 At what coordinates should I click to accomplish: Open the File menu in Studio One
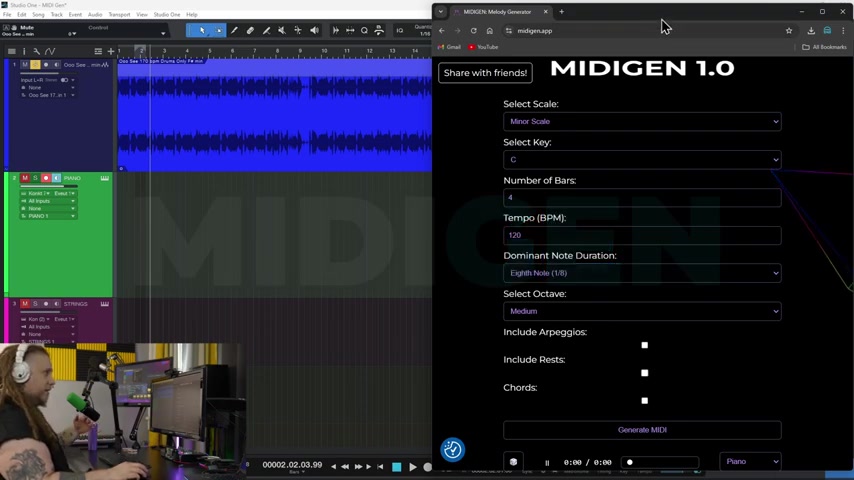[x=7, y=15]
